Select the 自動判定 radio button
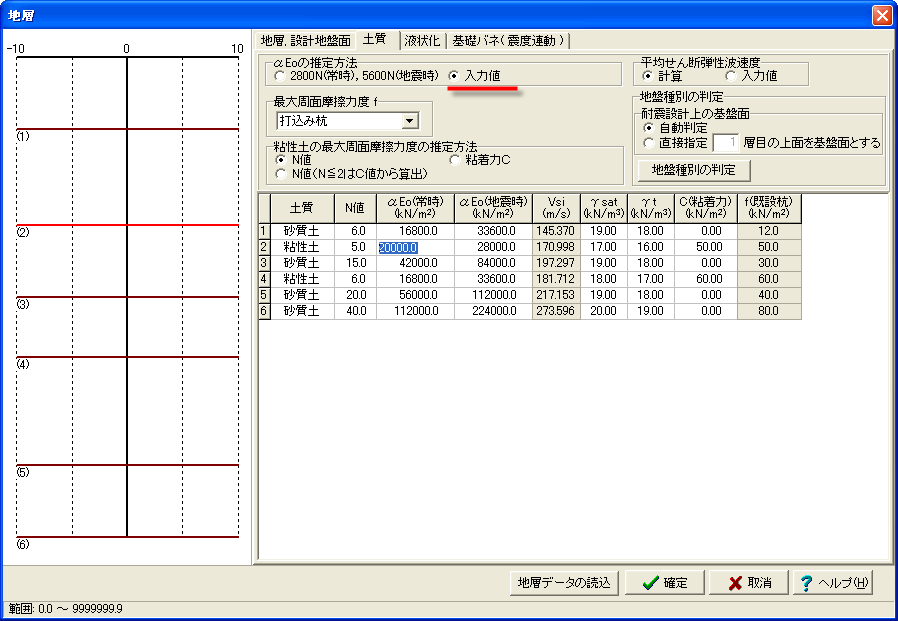 pyautogui.click(x=648, y=128)
